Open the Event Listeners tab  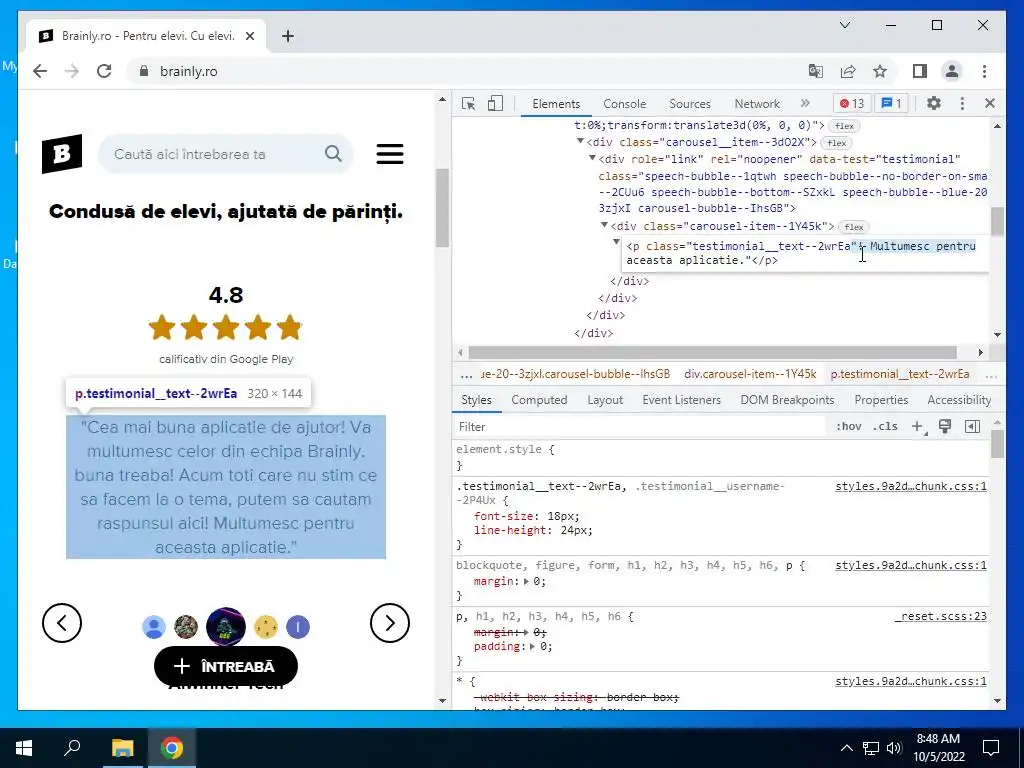[681, 400]
